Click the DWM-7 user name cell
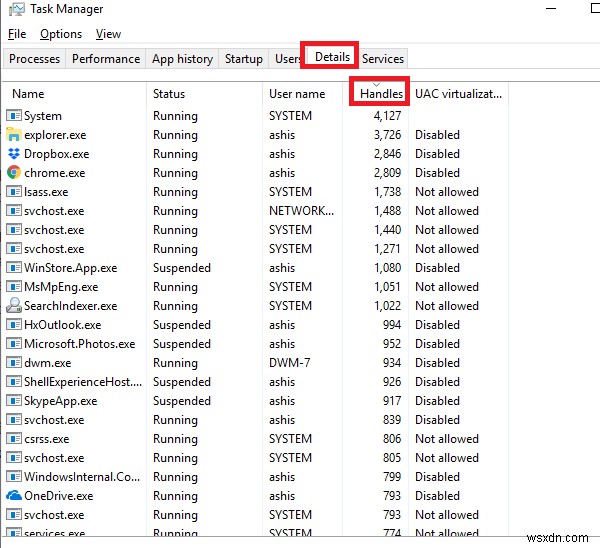 click(290, 362)
